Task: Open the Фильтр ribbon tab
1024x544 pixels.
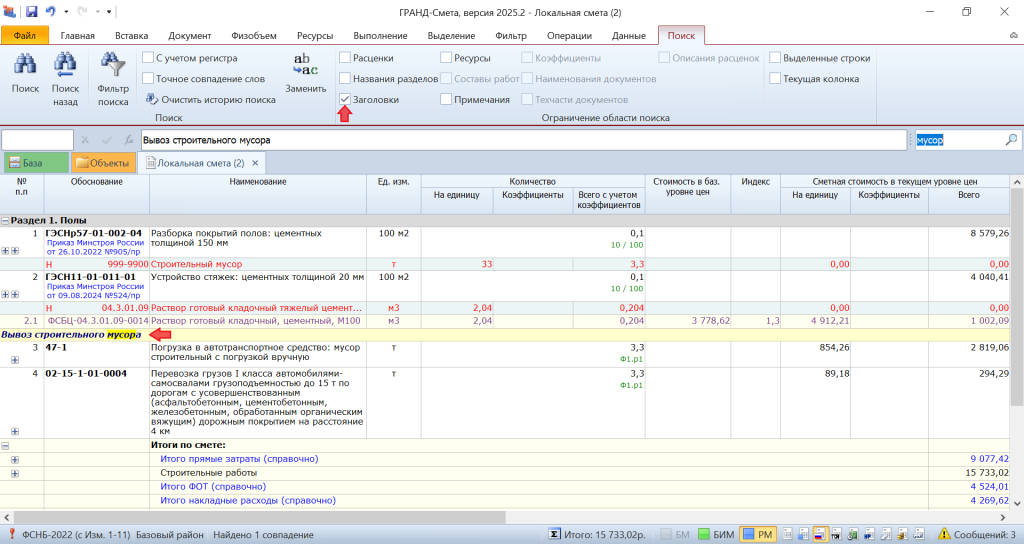Action: click(x=510, y=36)
